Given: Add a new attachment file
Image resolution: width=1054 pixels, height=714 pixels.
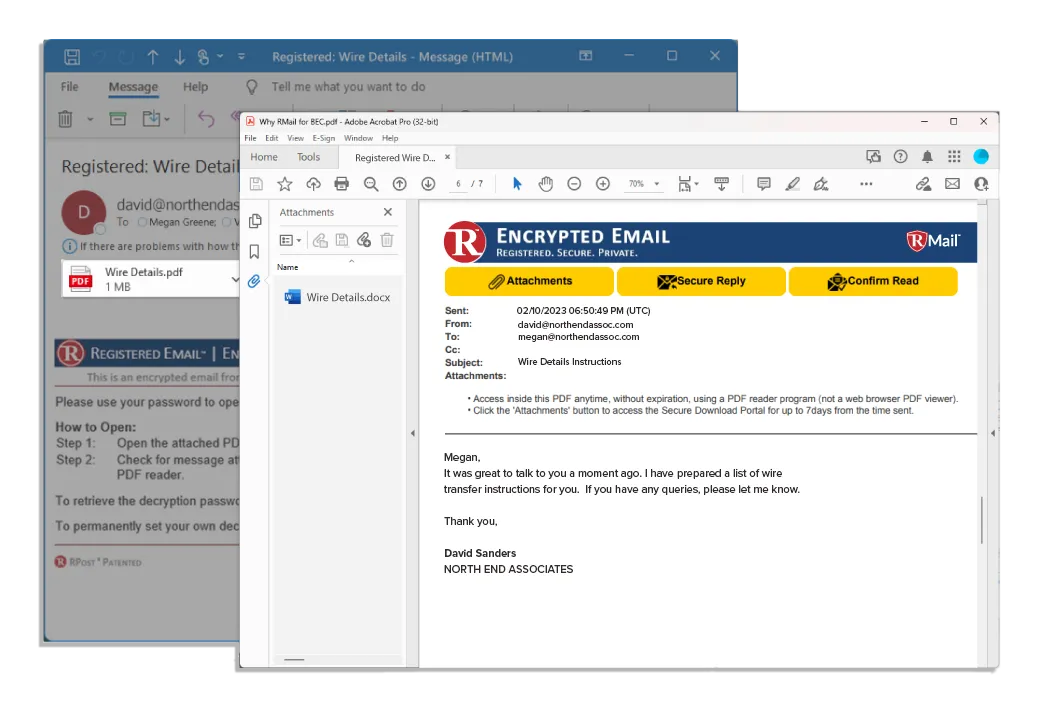Looking at the screenshot, I should (x=364, y=240).
